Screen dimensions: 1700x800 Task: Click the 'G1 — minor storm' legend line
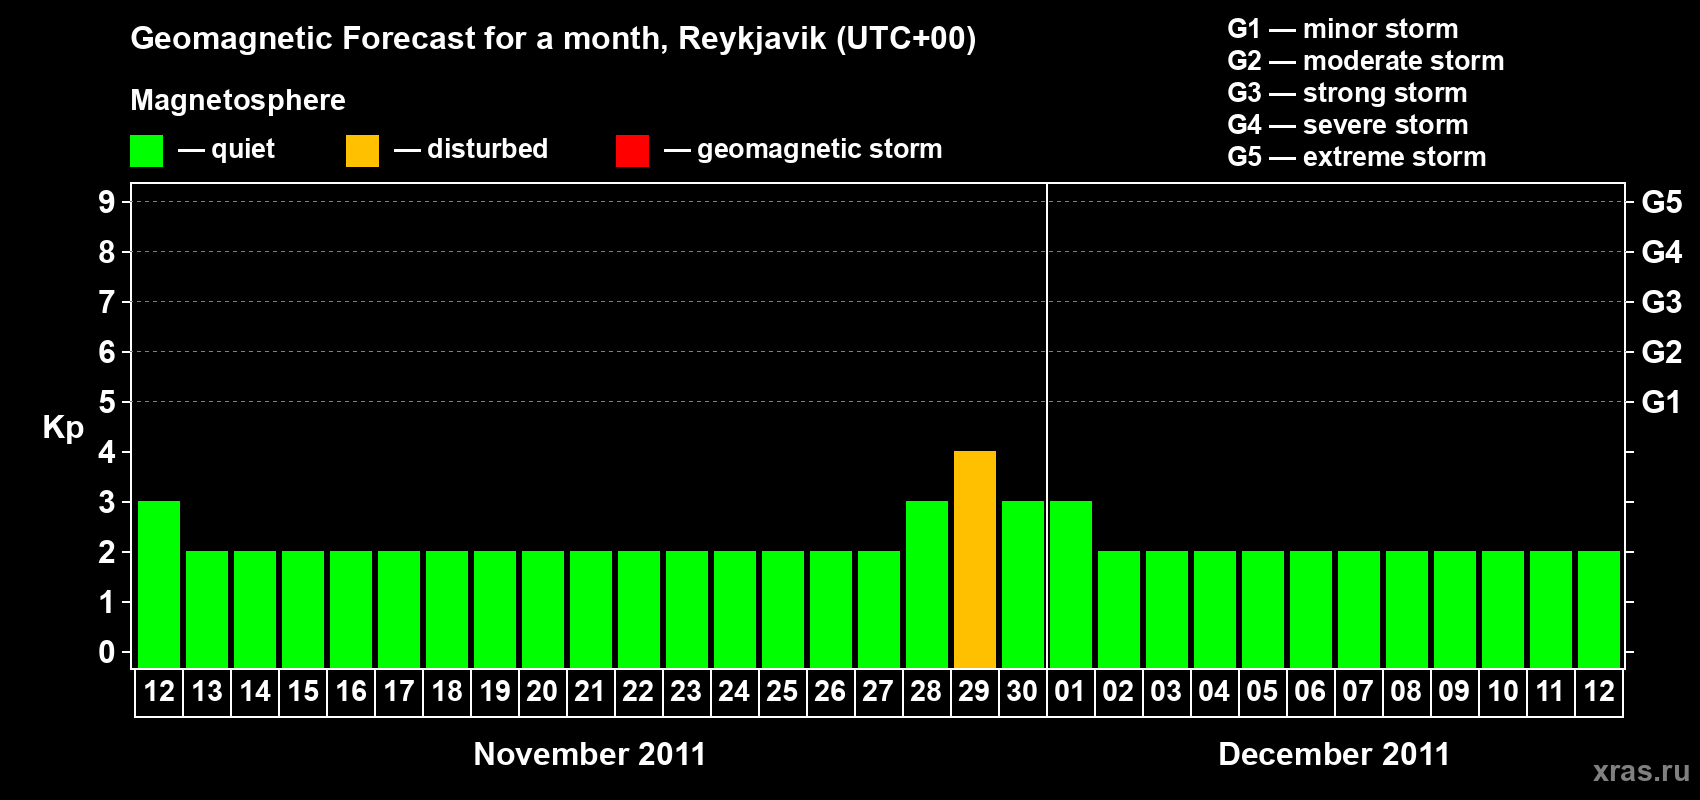1343,29
